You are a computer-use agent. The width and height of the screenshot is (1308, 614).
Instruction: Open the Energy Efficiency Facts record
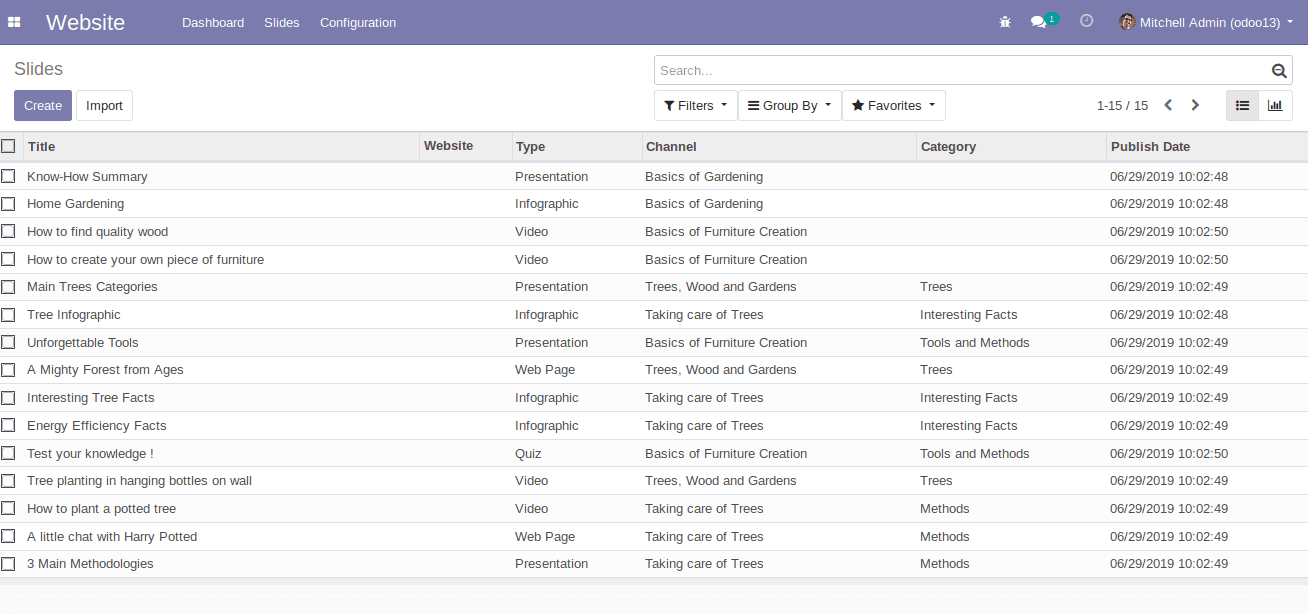97,426
